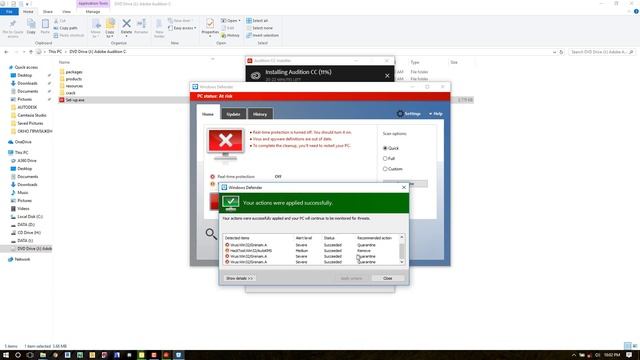Click the Back navigation arrow in Explorer
This screenshot has width=640, height=360.
click(x=6, y=52)
